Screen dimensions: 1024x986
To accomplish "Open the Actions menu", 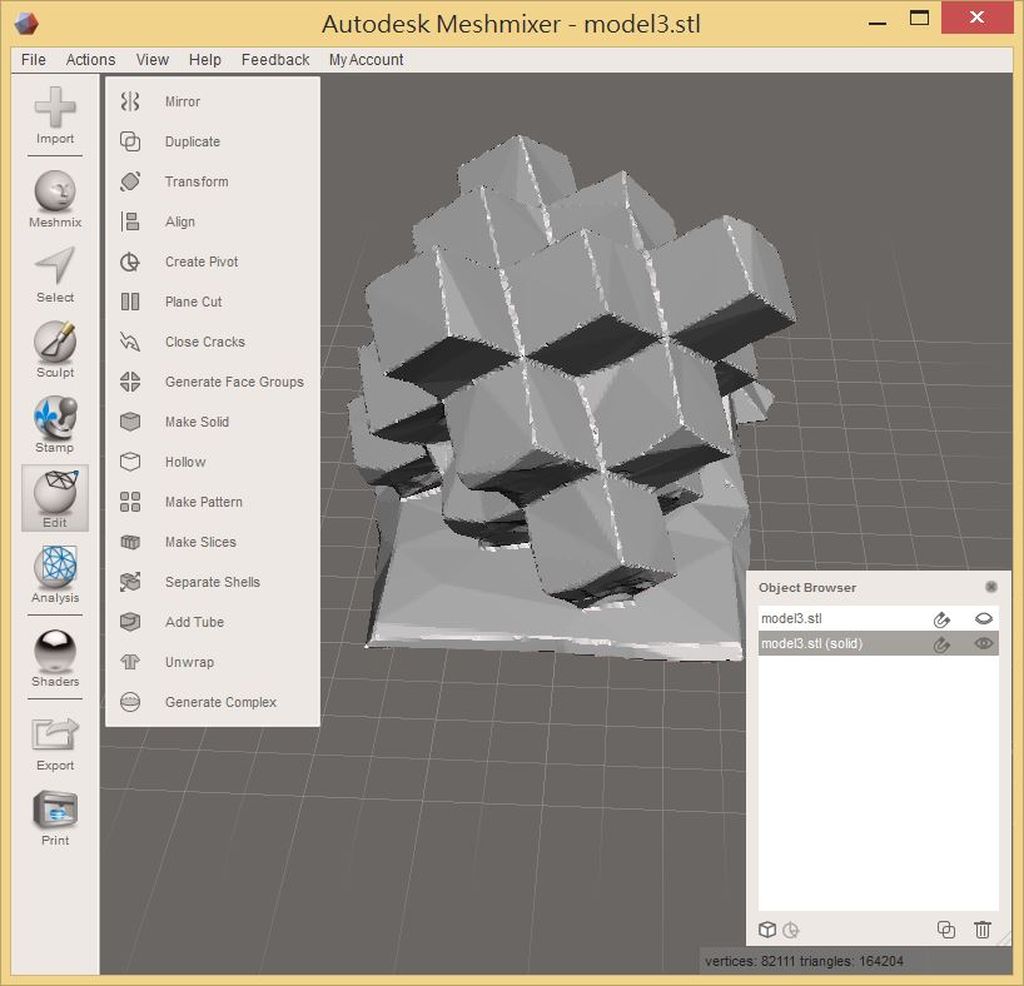I will 90,59.
